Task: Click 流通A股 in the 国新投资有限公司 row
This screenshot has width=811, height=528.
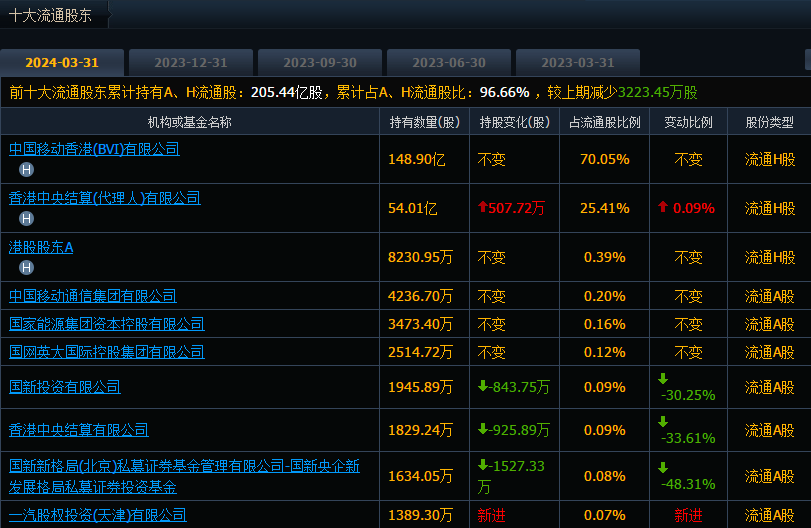Action: pyautogui.click(x=770, y=387)
